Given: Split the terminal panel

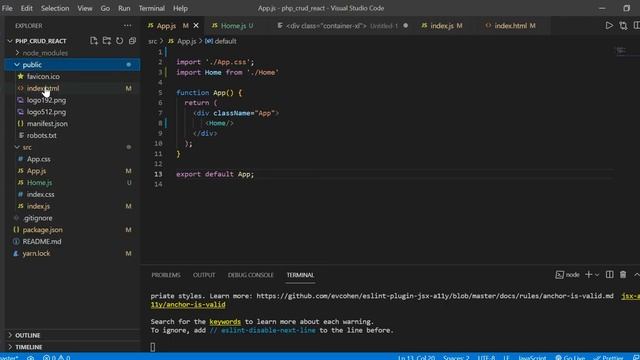Looking at the screenshot, I should coord(609,275).
